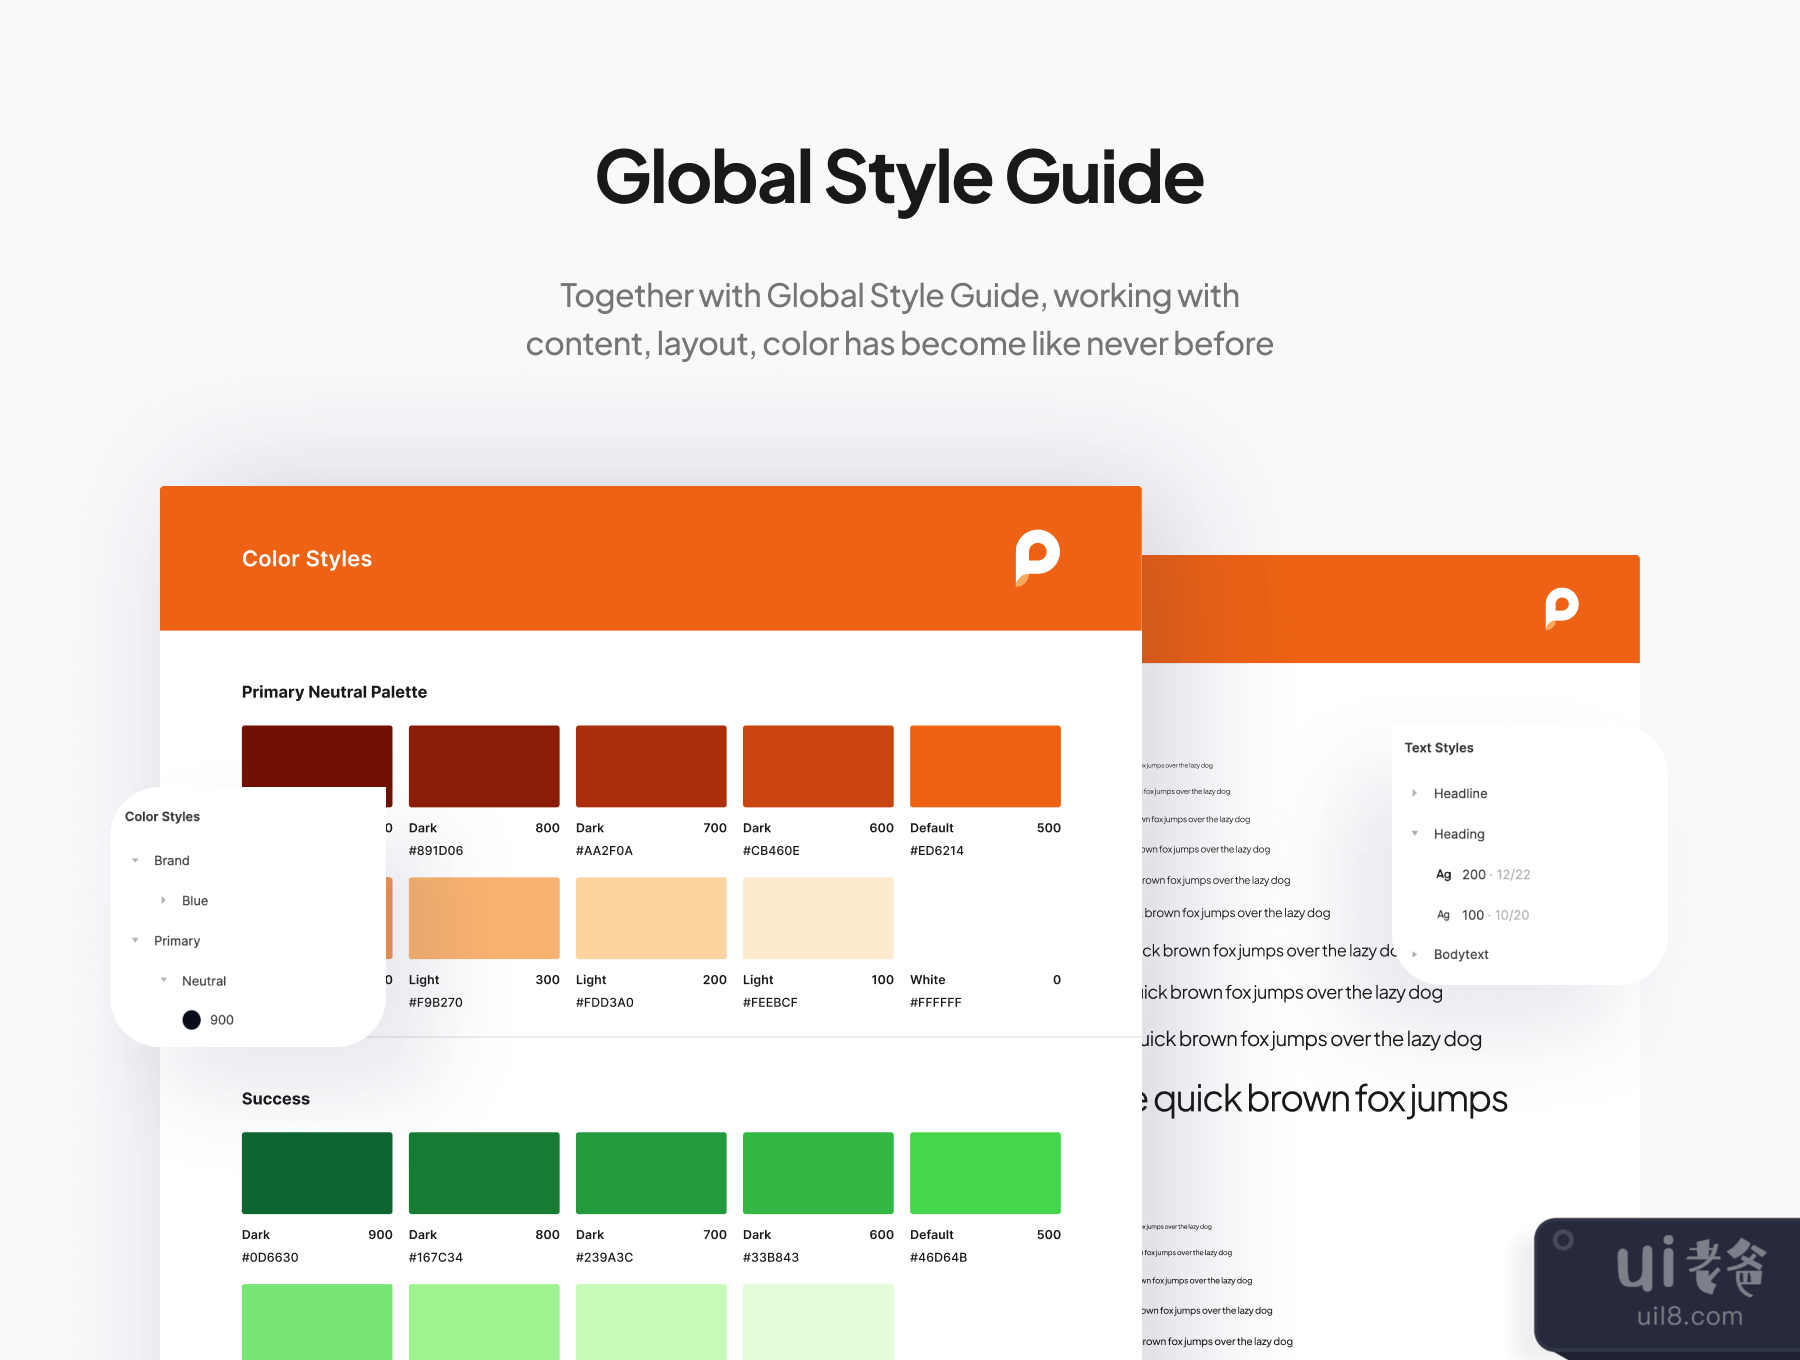The width and height of the screenshot is (1800, 1360).
Task: Expand the Headline text styles group
Action: (1415, 793)
